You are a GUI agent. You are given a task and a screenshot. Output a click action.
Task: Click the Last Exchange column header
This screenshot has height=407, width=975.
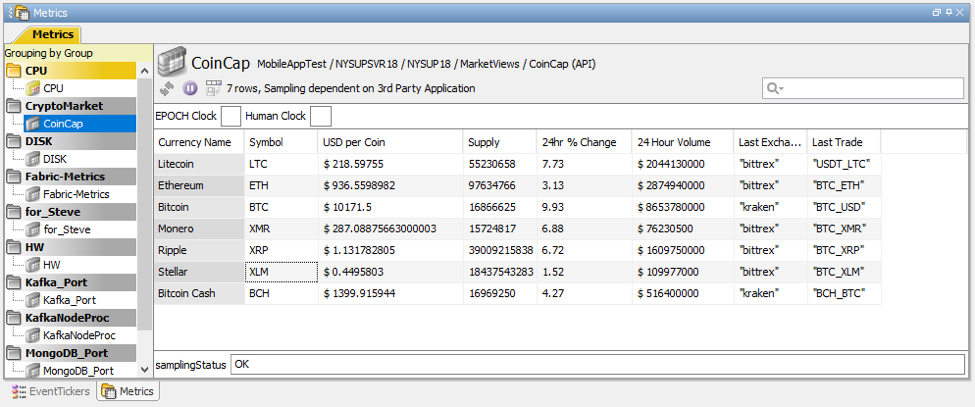(x=770, y=142)
